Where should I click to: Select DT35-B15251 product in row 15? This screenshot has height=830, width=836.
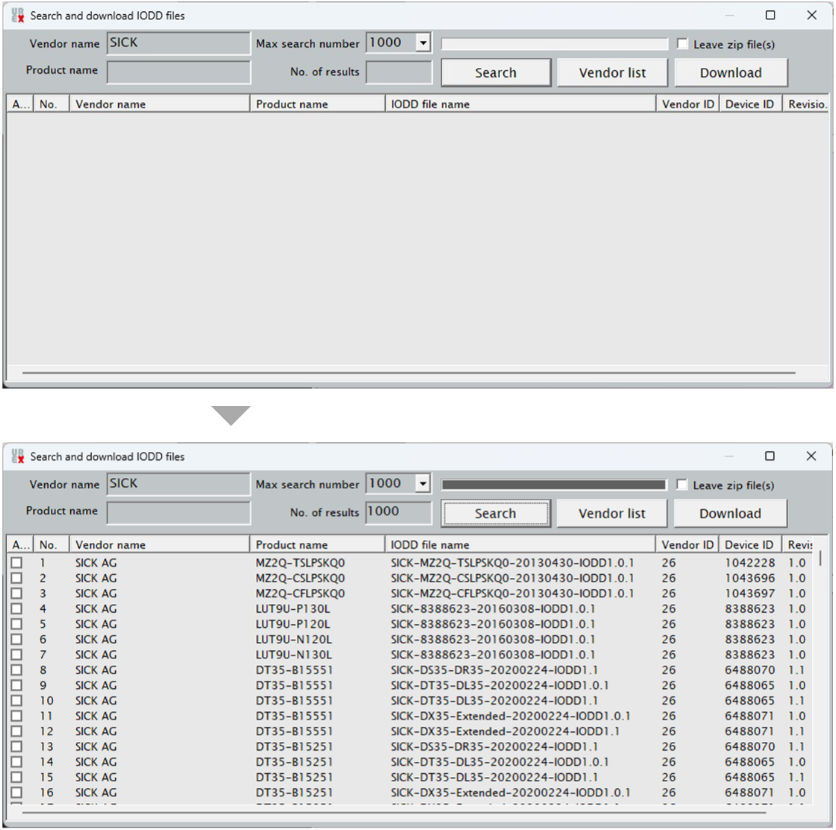pyautogui.click(x=294, y=777)
